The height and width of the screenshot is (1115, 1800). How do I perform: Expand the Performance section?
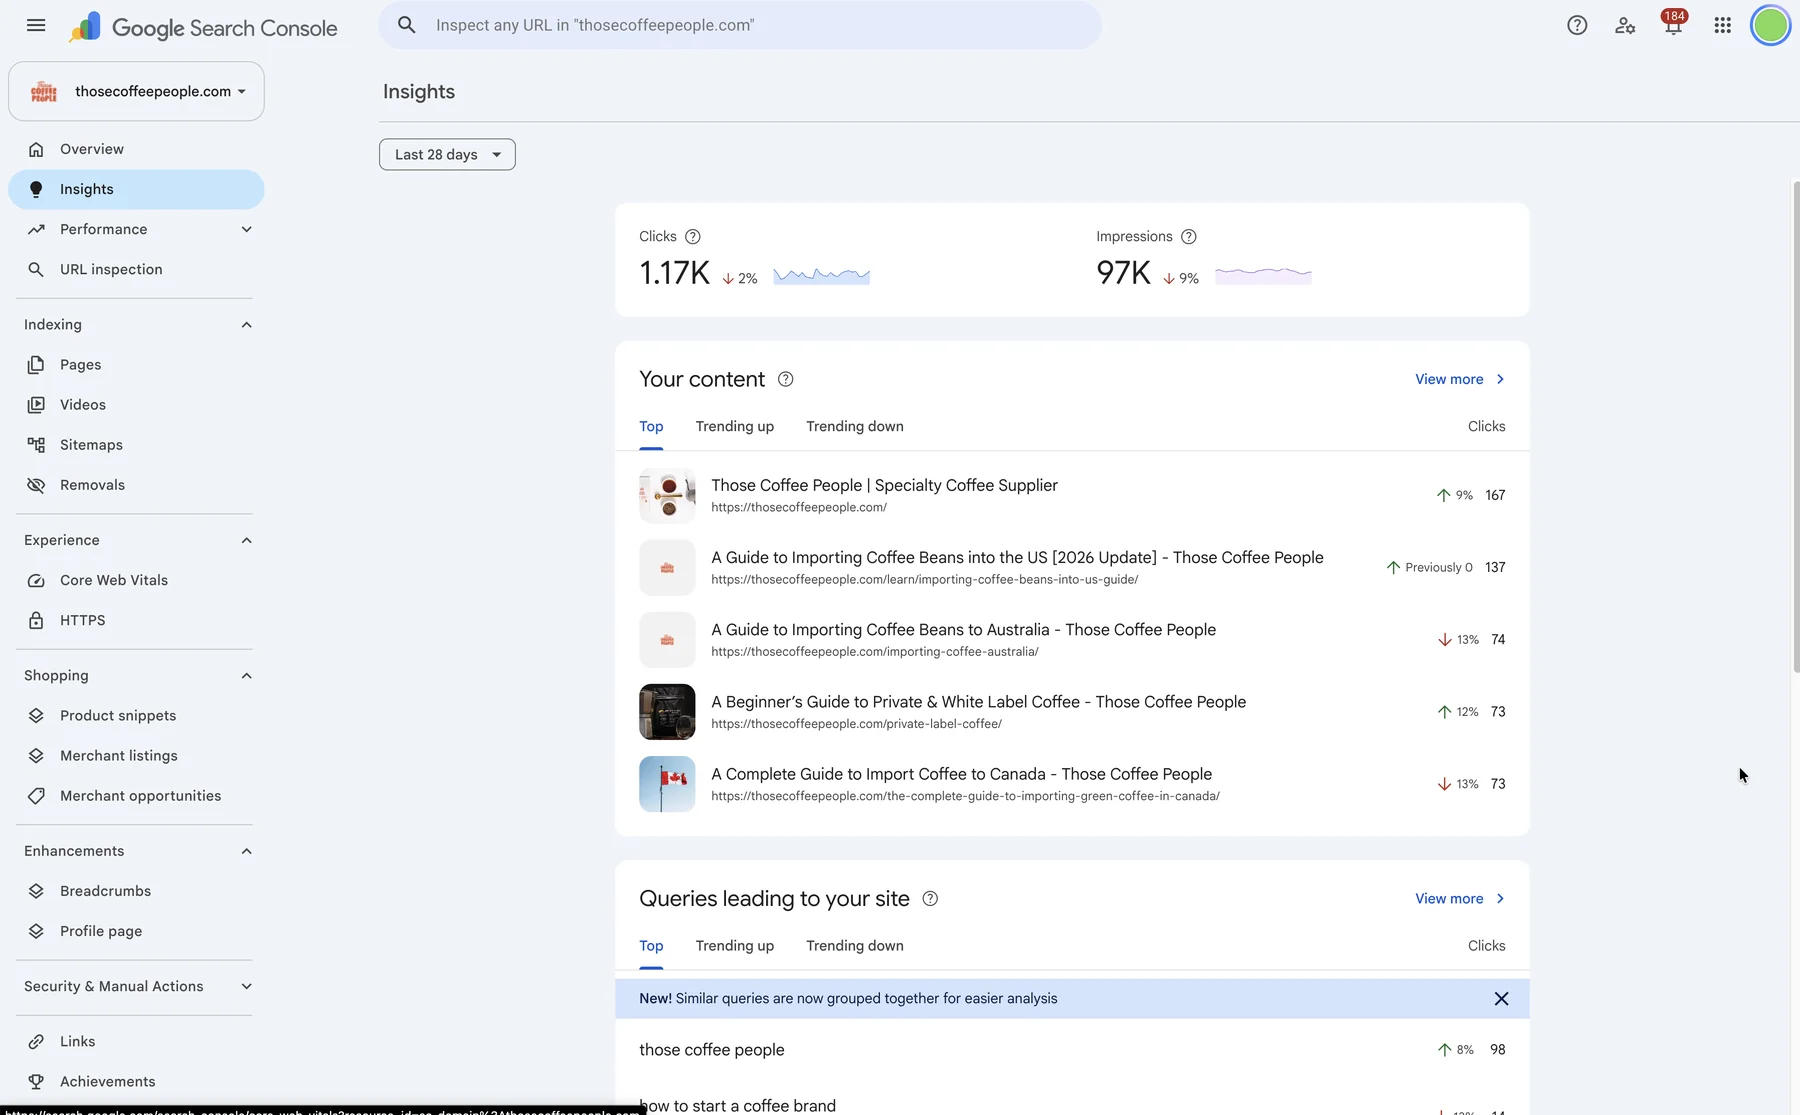(246, 230)
